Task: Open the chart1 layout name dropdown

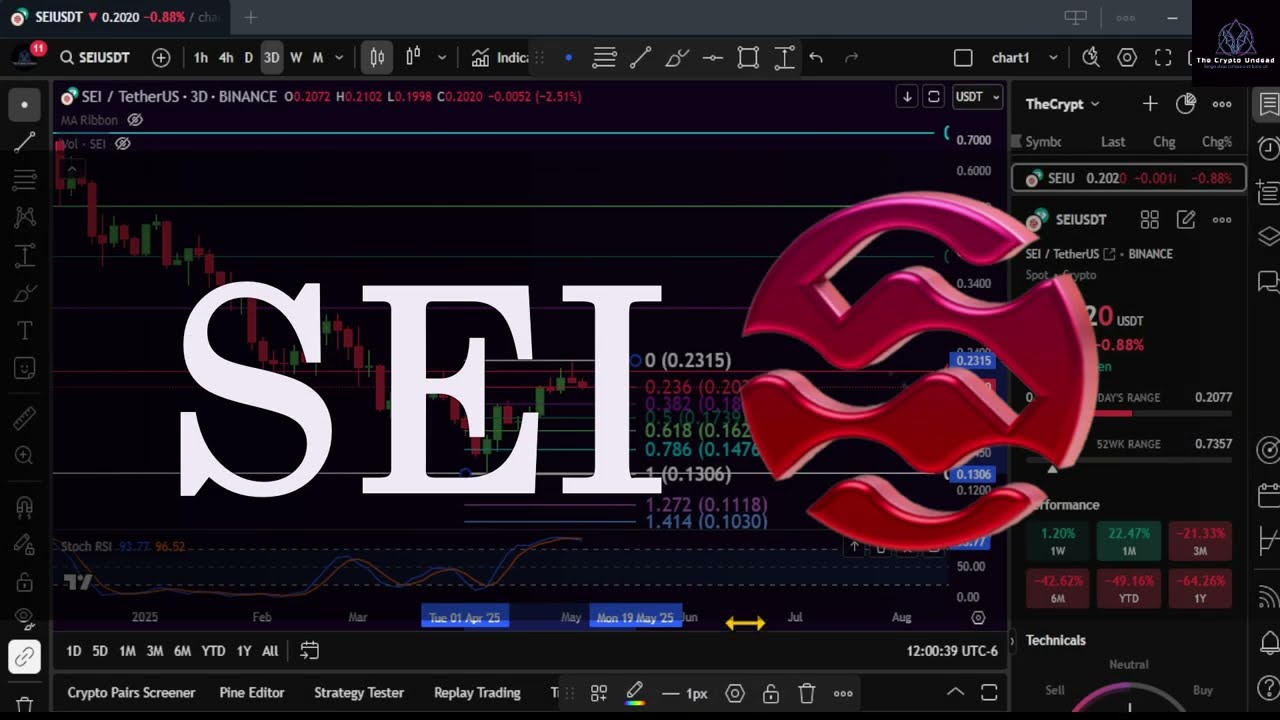Action: pyautogui.click(x=1023, y=58)
